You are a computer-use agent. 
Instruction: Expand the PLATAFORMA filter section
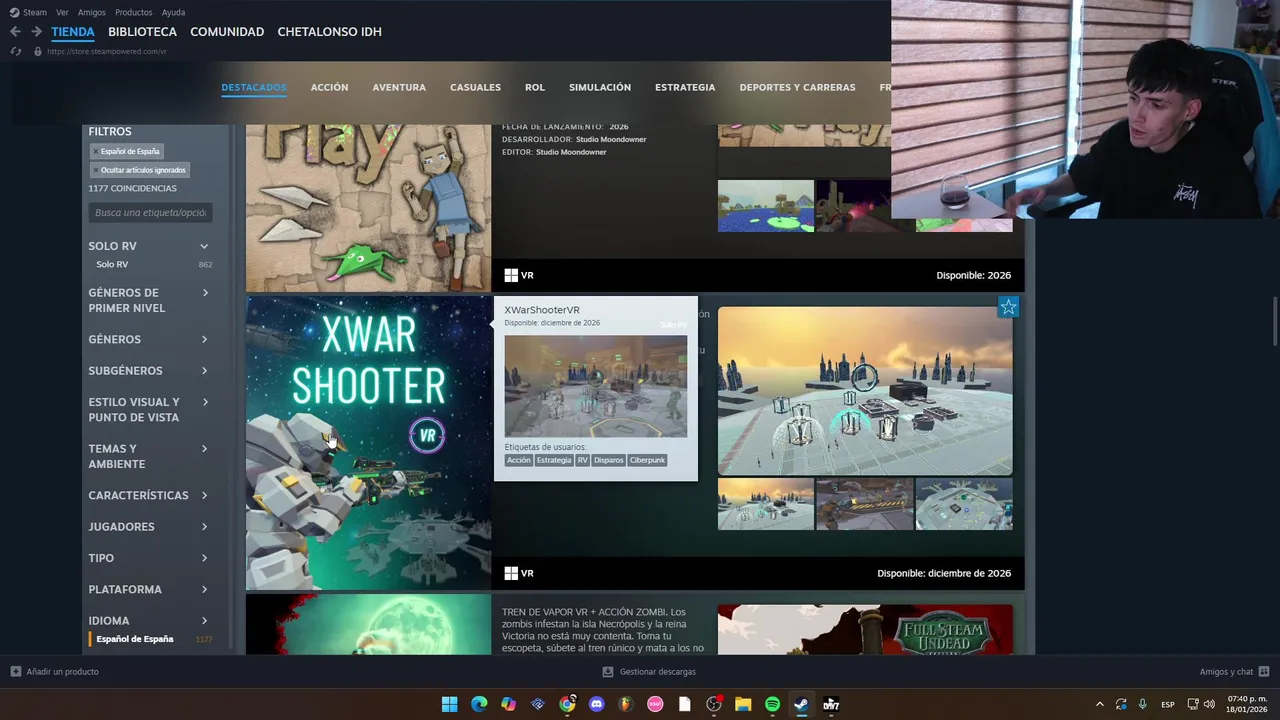click(x=204, y=589)
